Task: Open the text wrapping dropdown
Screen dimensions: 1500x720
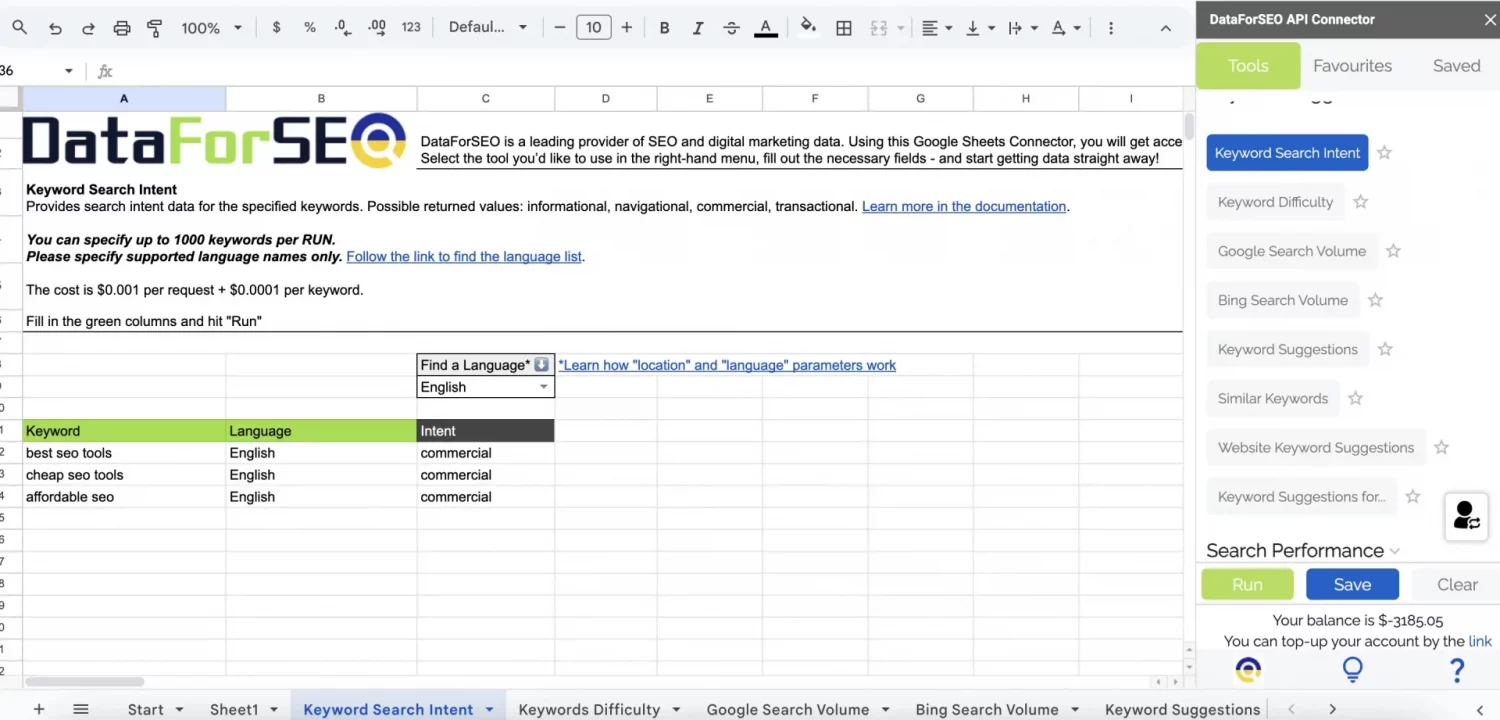Action: click(1022, 28)
